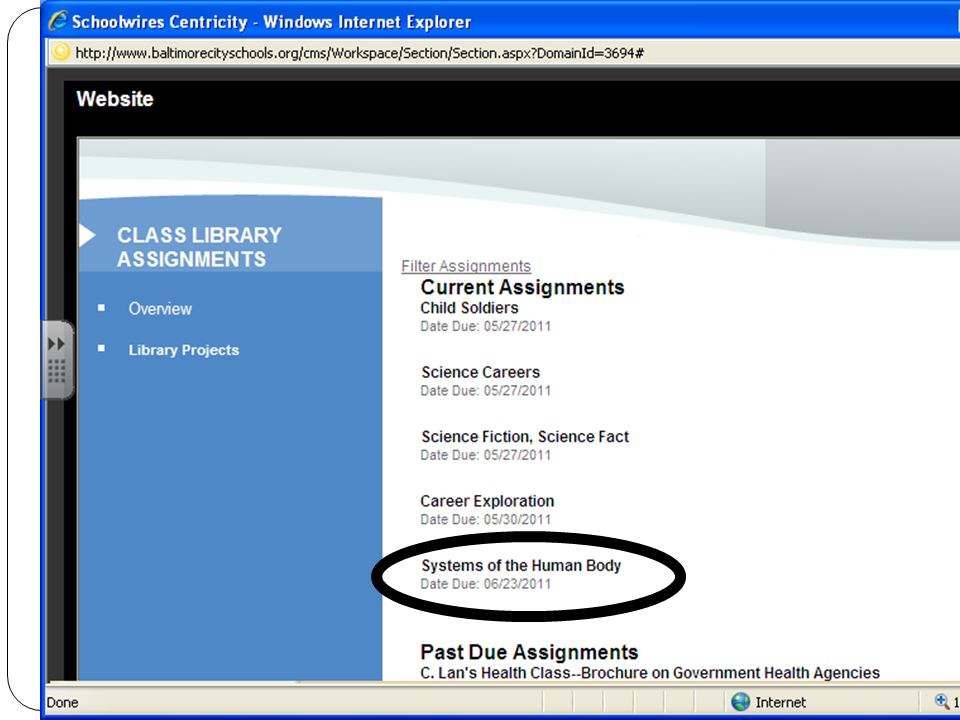Open the Science Careers assignment

(481, 372)
